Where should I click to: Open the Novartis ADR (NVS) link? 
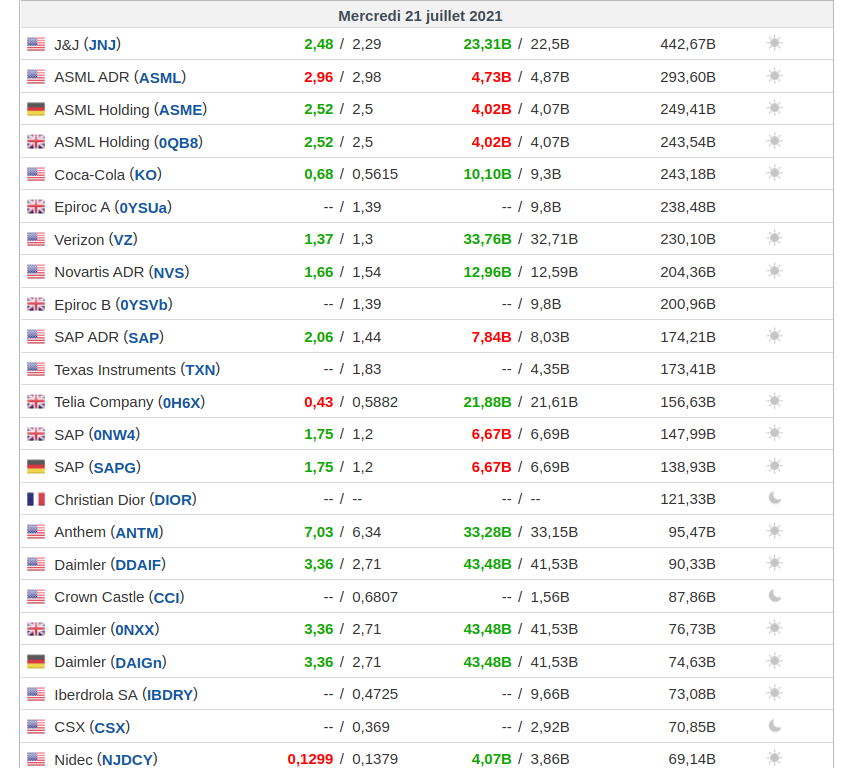click(x=169, y=272)
